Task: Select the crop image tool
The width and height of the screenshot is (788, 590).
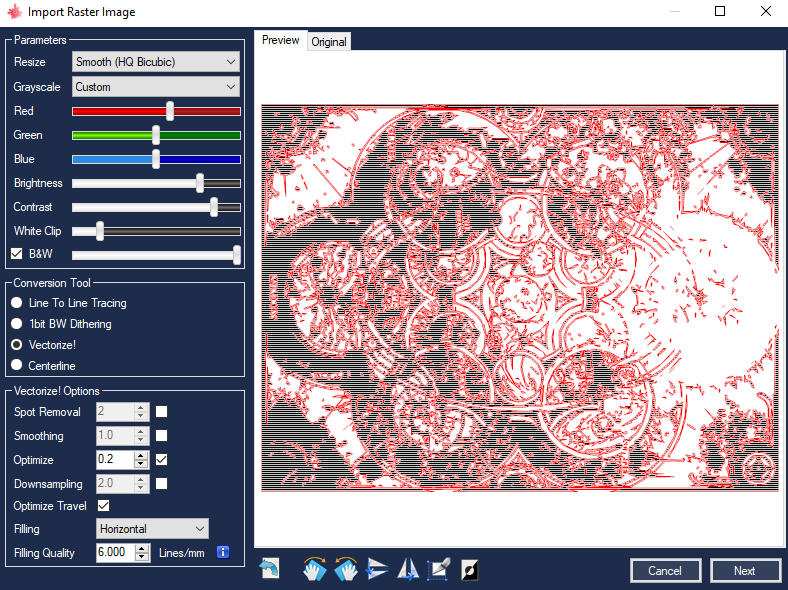Action: click(439, 569)
